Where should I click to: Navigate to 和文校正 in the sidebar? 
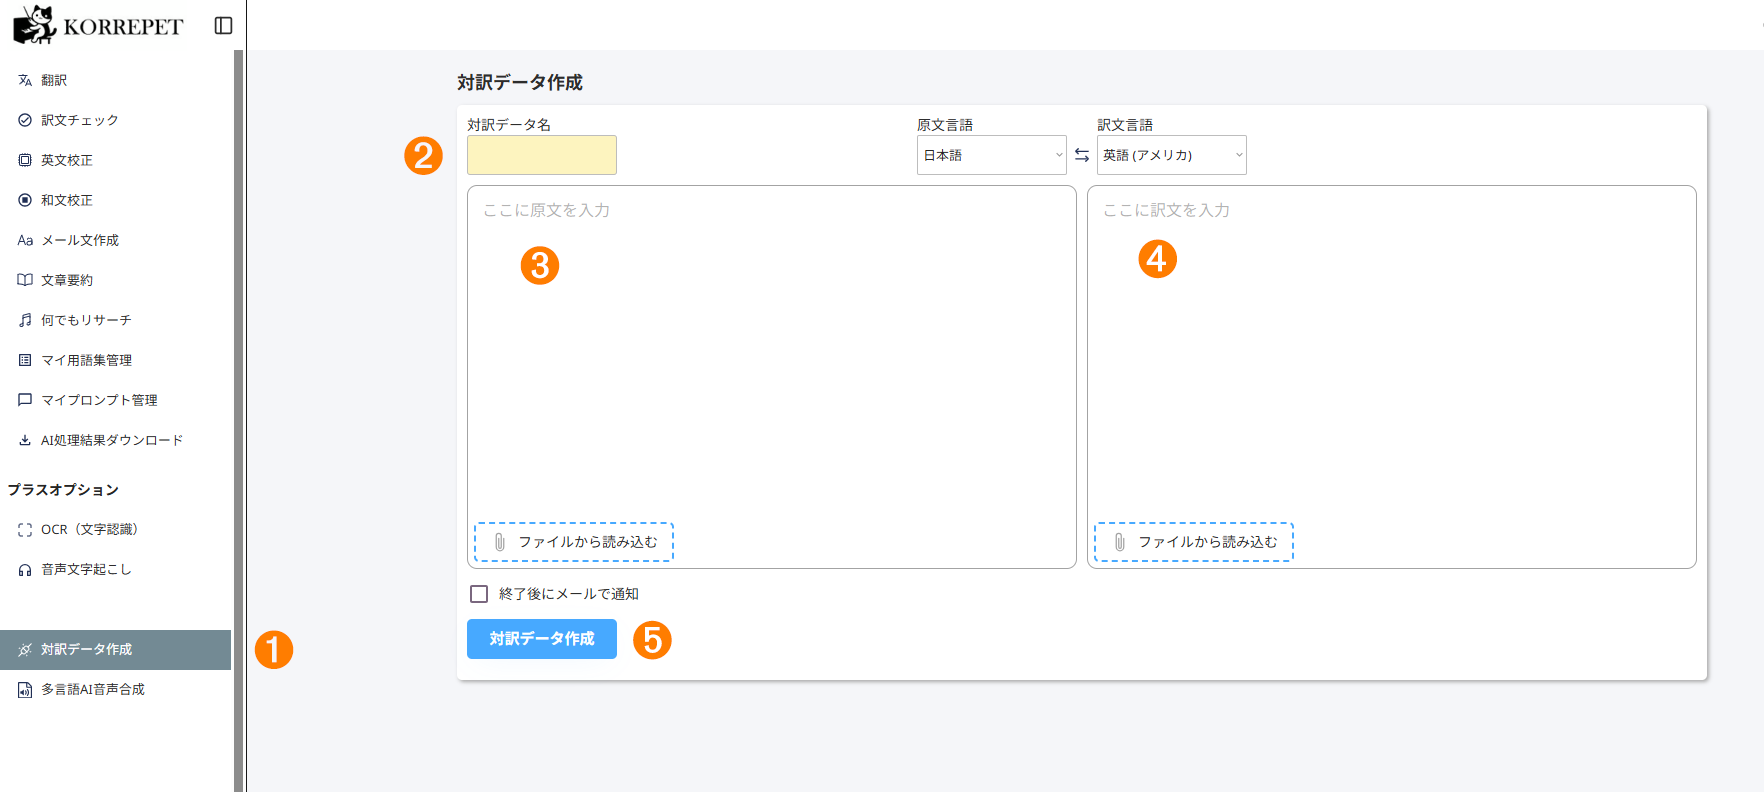116,200
